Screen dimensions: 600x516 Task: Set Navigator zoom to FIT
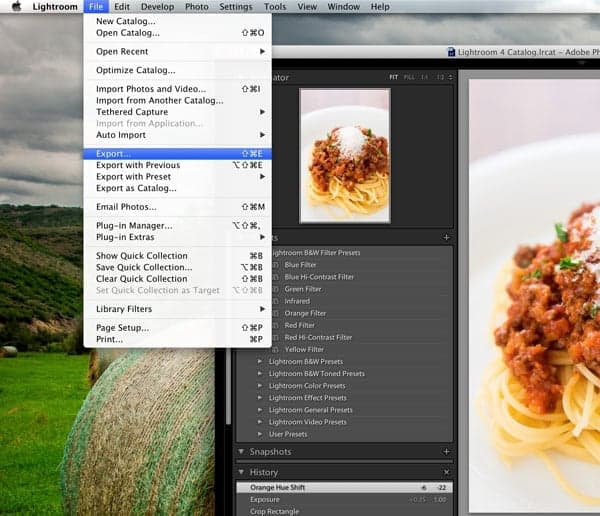(x=393, y=77)
